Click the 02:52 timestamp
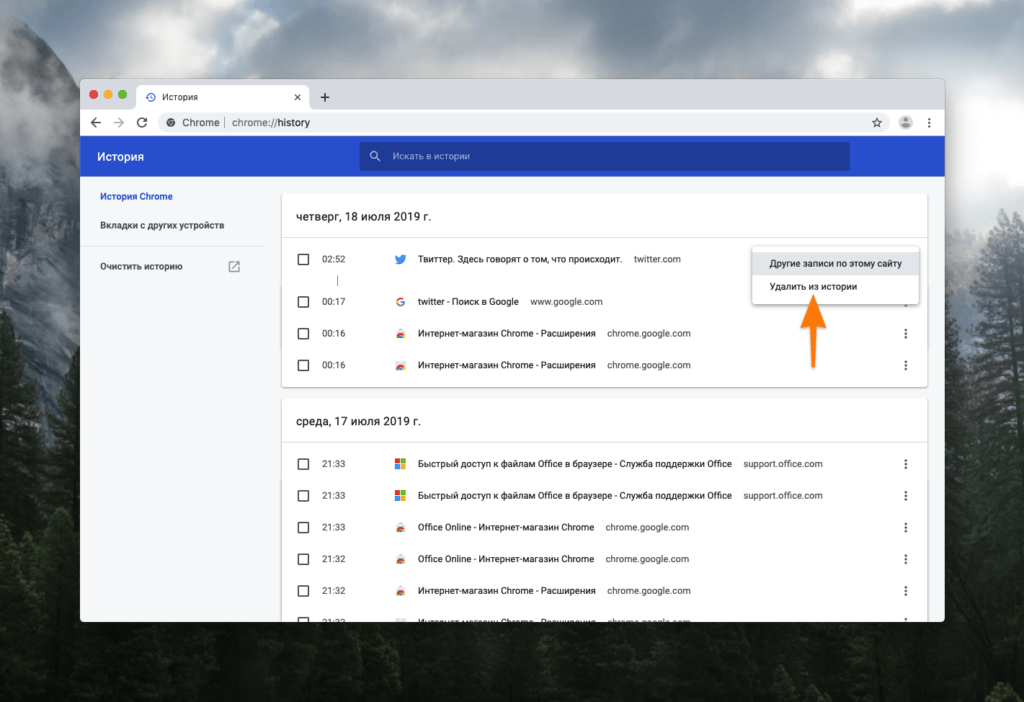1024x702 pixels. point(334,259)
